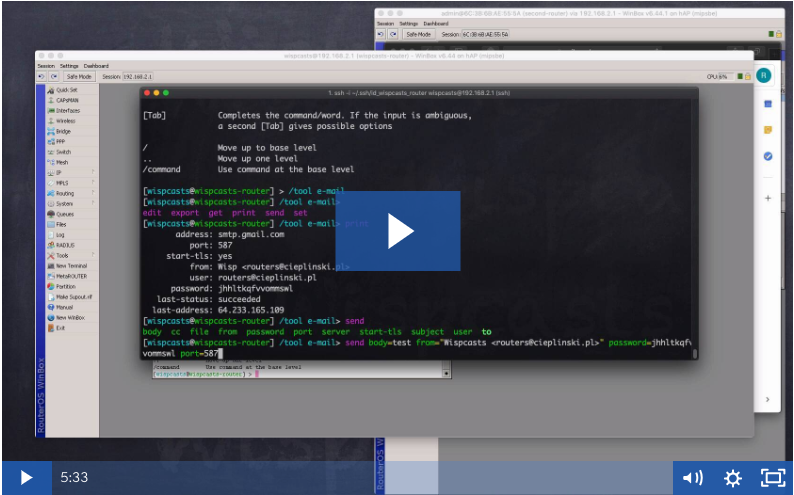Open Dashboard menu in front WinBox window
Viewport: 794px width, 495px height.
point(96,66)
